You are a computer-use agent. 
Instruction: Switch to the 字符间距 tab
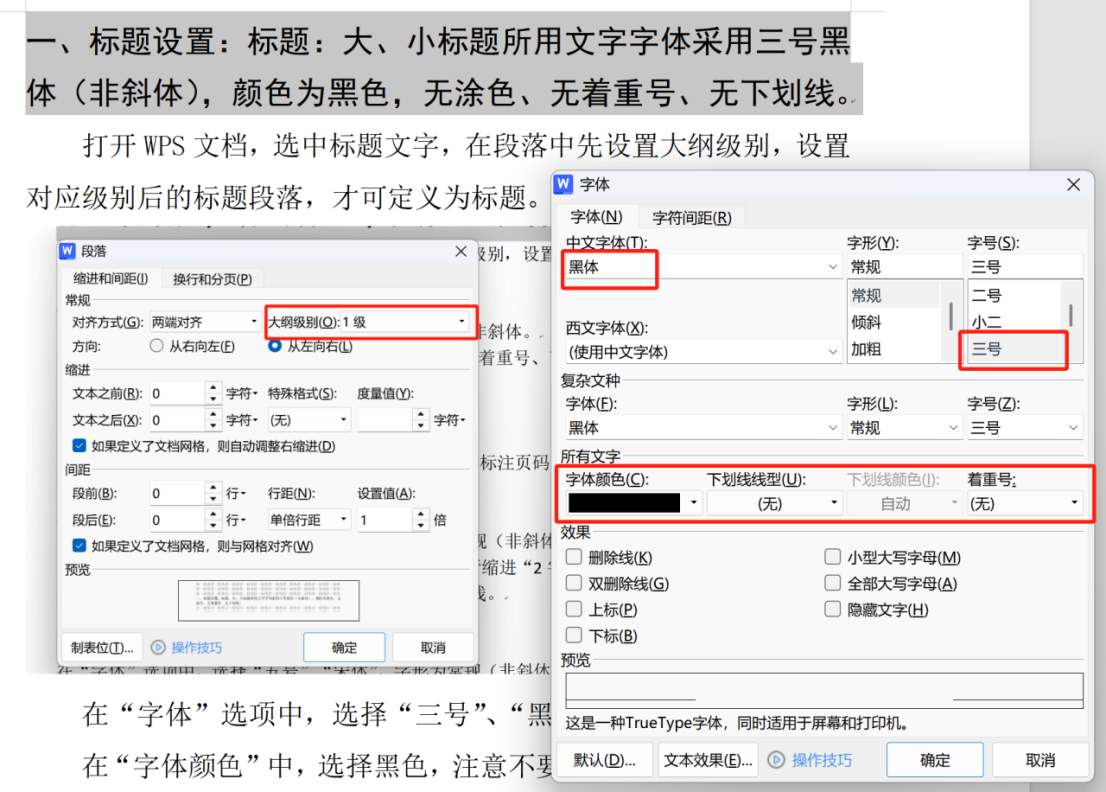[x=691, y=217]
